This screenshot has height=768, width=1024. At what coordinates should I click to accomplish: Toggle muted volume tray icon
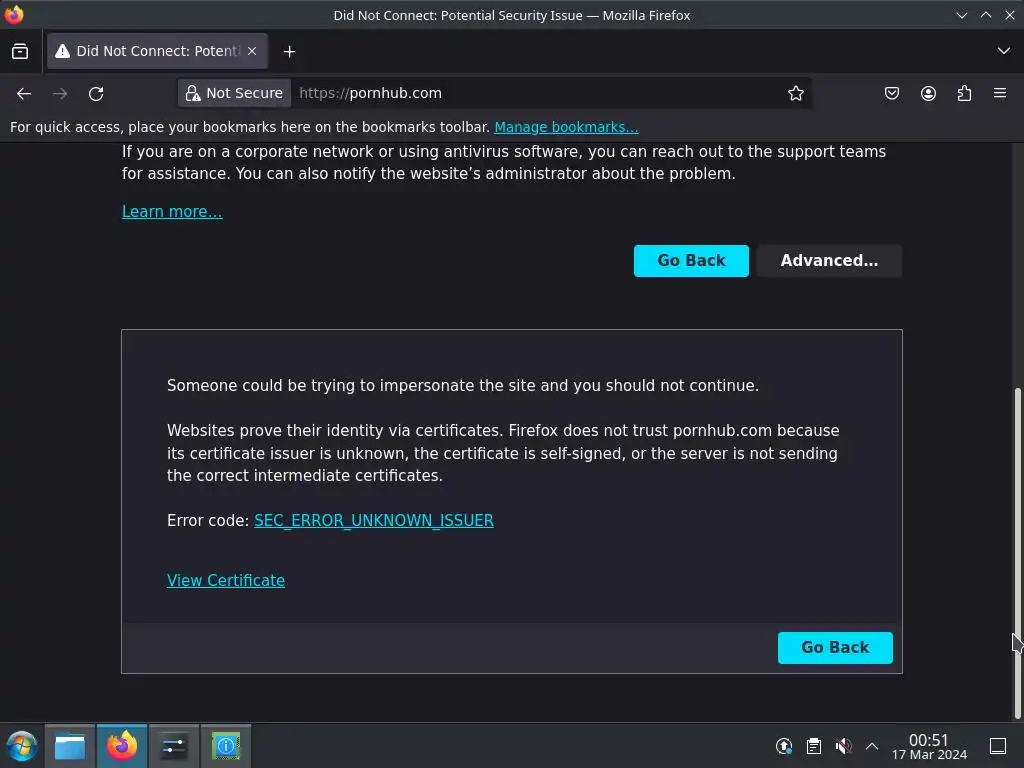pyautogui.click(x=843, y=746)
